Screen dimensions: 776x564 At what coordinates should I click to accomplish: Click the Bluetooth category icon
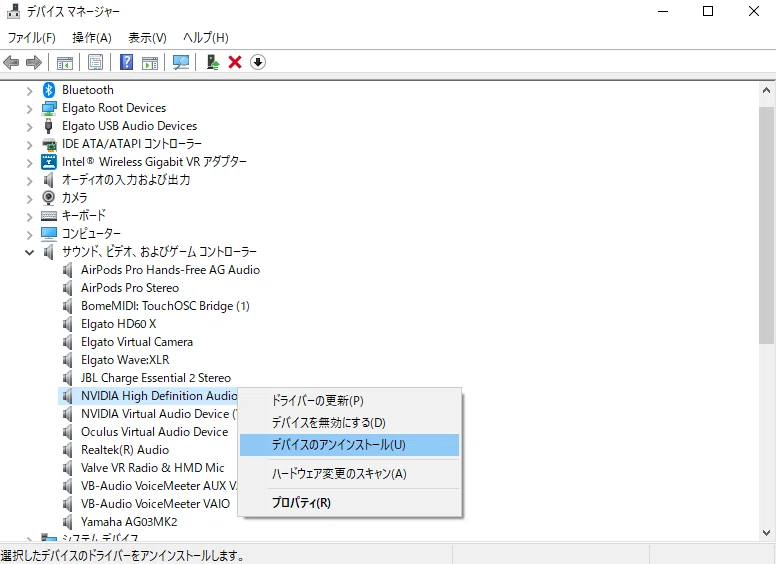[48, 90]
